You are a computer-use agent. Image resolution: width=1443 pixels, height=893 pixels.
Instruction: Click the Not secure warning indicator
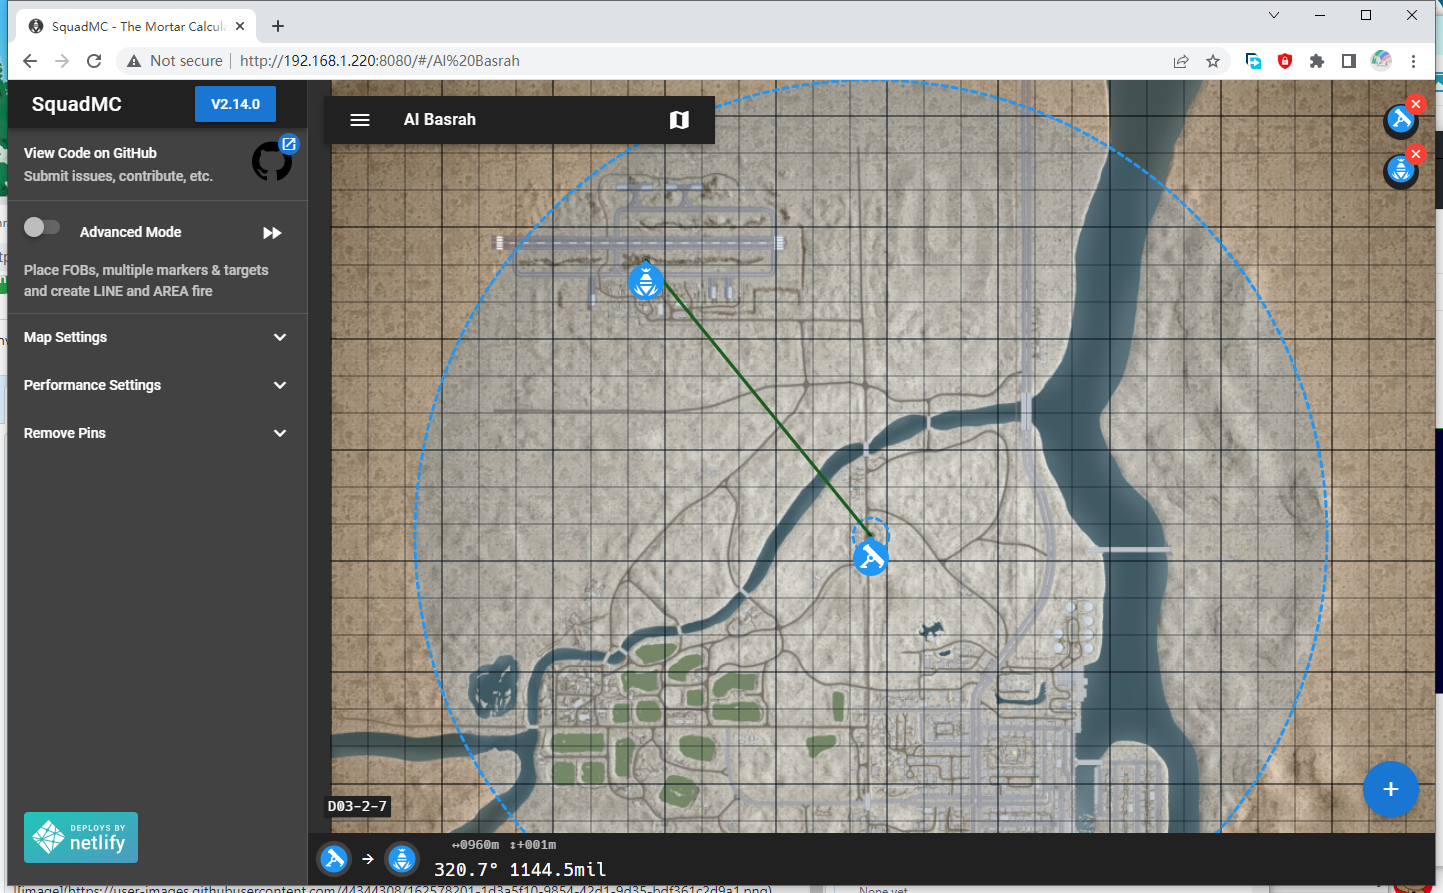pos(174,61)
